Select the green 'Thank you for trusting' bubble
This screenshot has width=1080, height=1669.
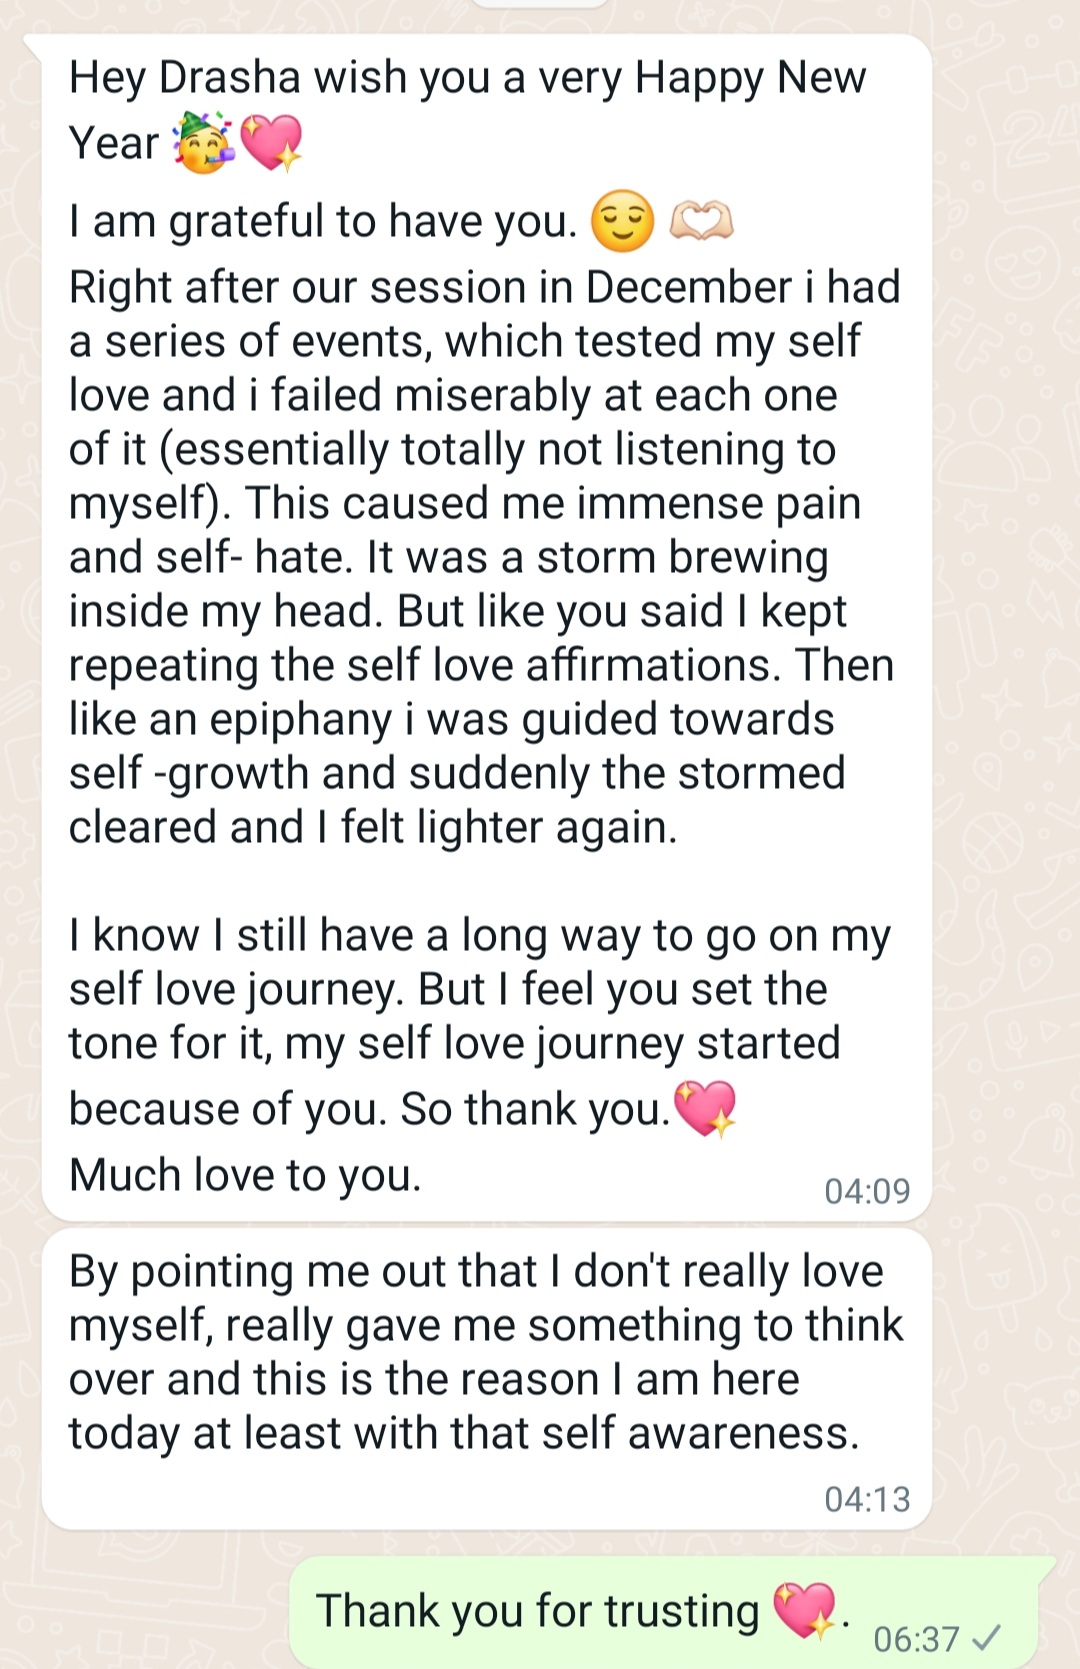point(664,1612)
